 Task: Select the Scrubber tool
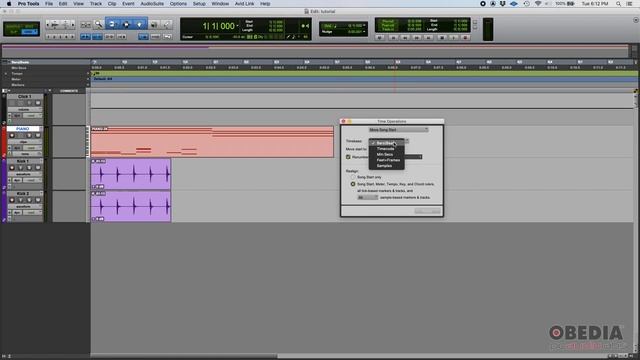(x=154, y=25)
